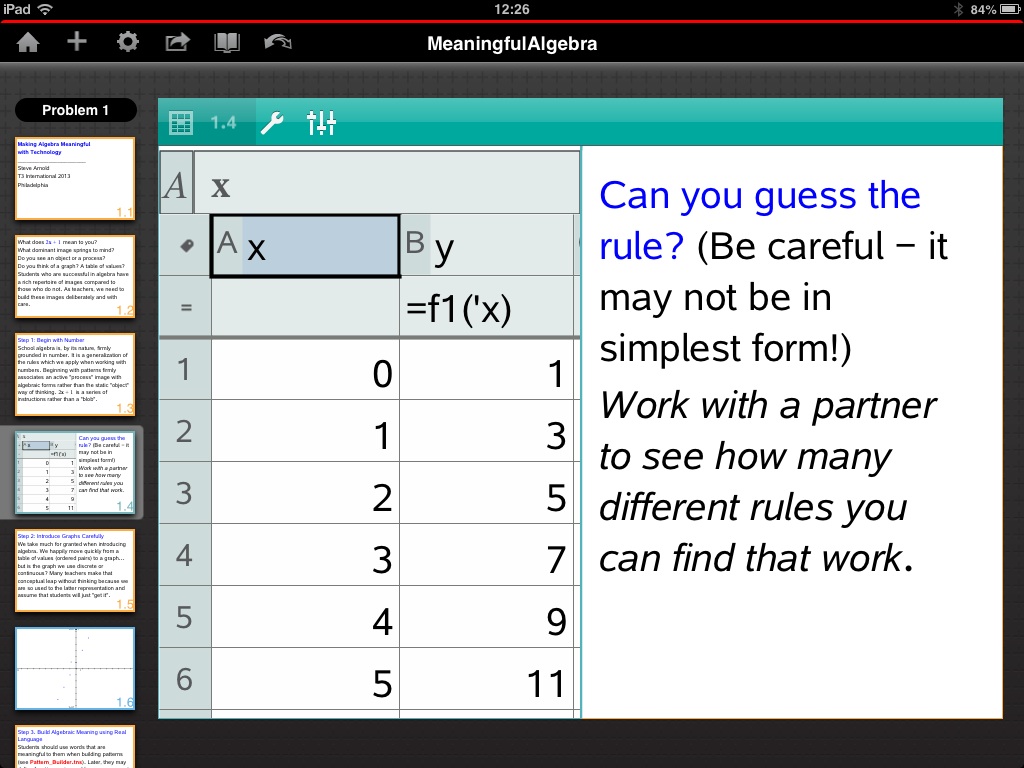
Task: Open page 1.6 graph thumbnail
Action: pyautogui.click(x=75, y=669)
